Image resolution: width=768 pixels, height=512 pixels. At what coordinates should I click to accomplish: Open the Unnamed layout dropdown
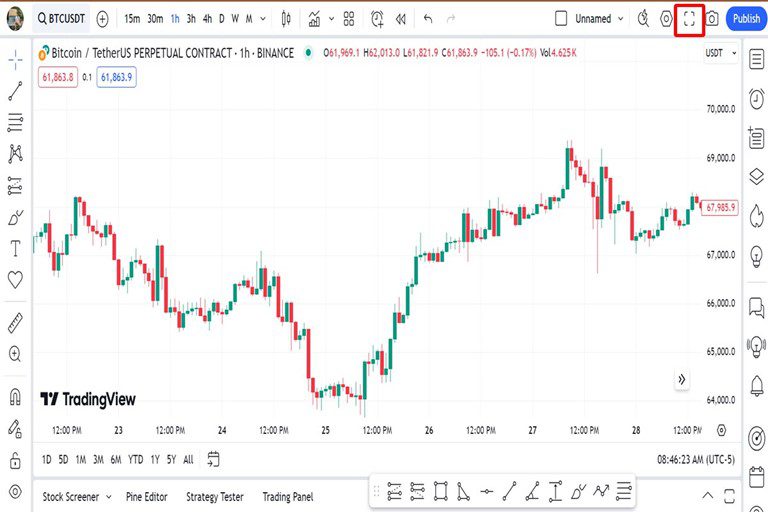click(x=600, y=19)
